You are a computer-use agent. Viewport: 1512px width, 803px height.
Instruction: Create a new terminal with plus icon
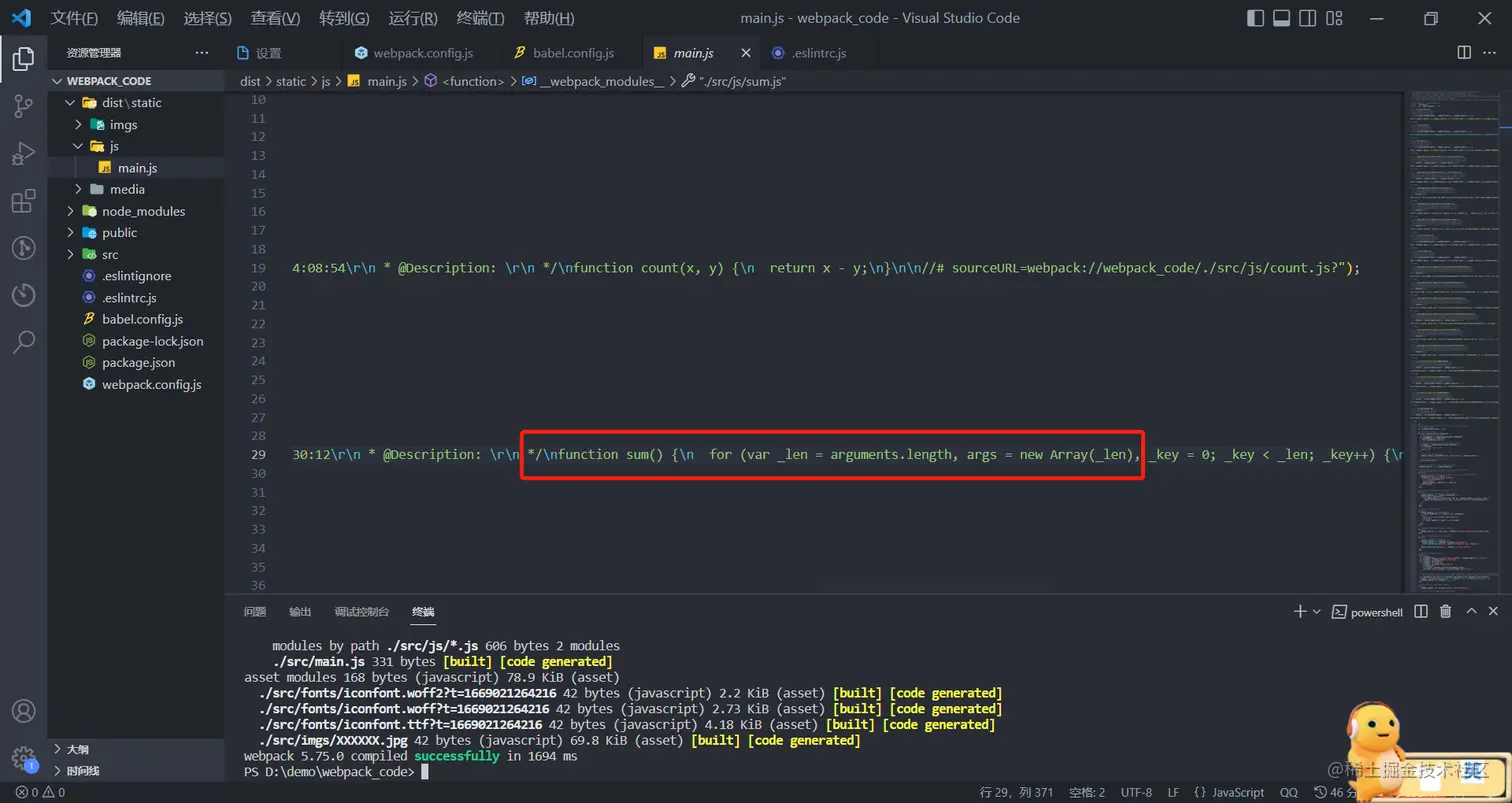click(1300, 611)
